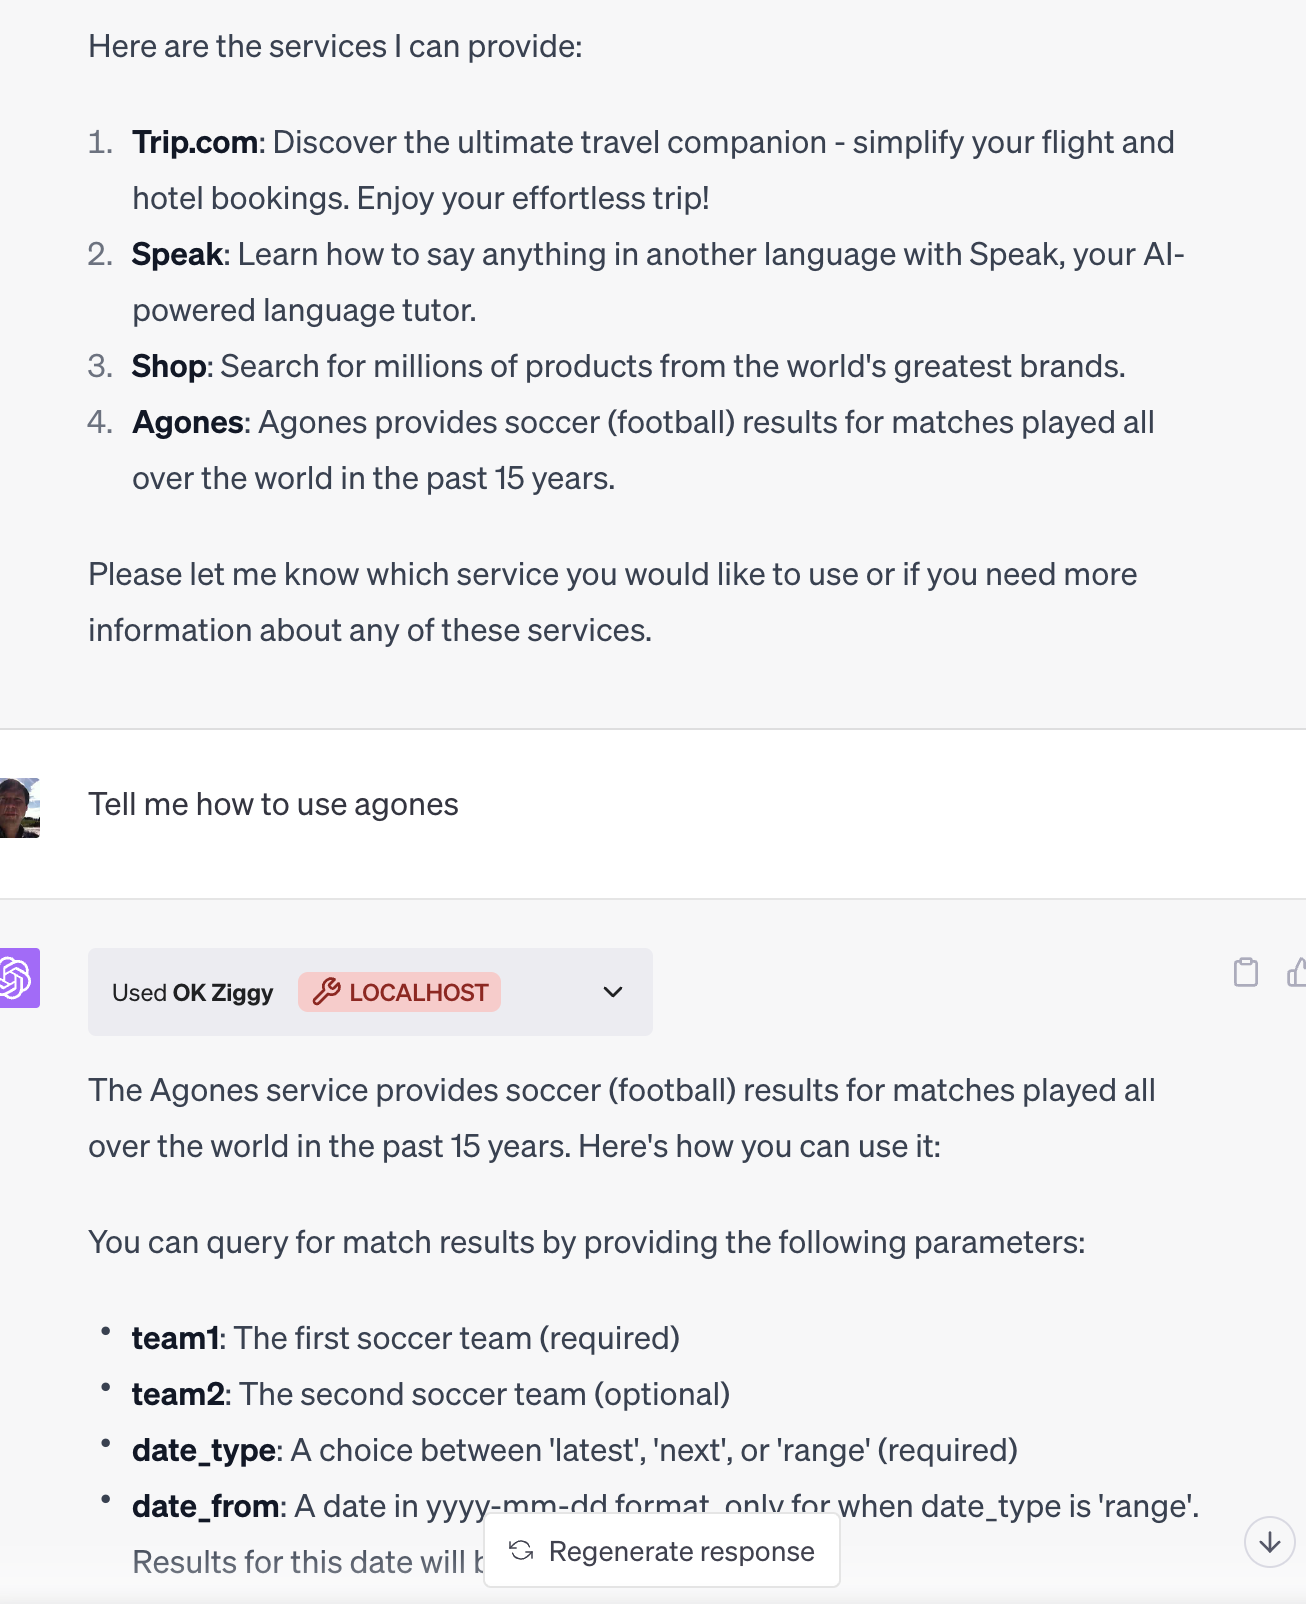Select the LOCALHOST plugin badge

point(398,992)
